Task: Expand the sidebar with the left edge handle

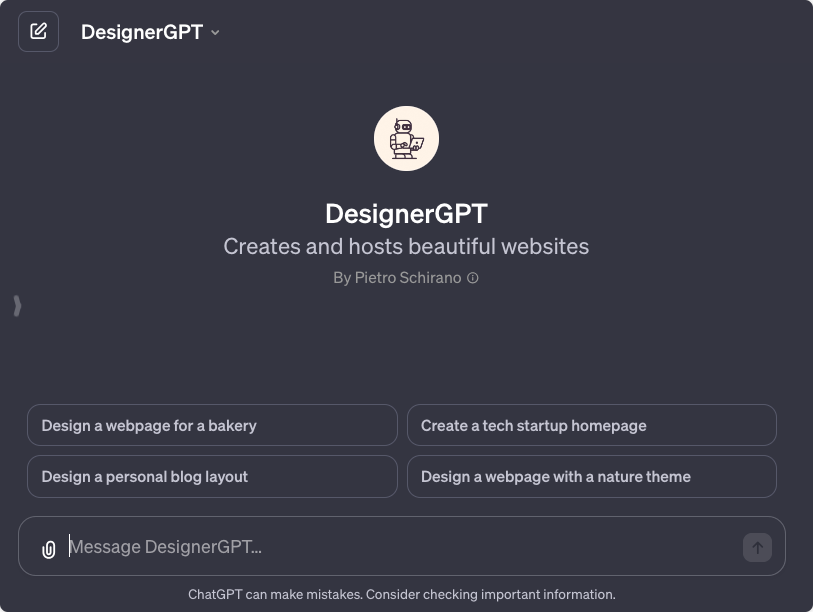Action: click(x=16, y=306)
